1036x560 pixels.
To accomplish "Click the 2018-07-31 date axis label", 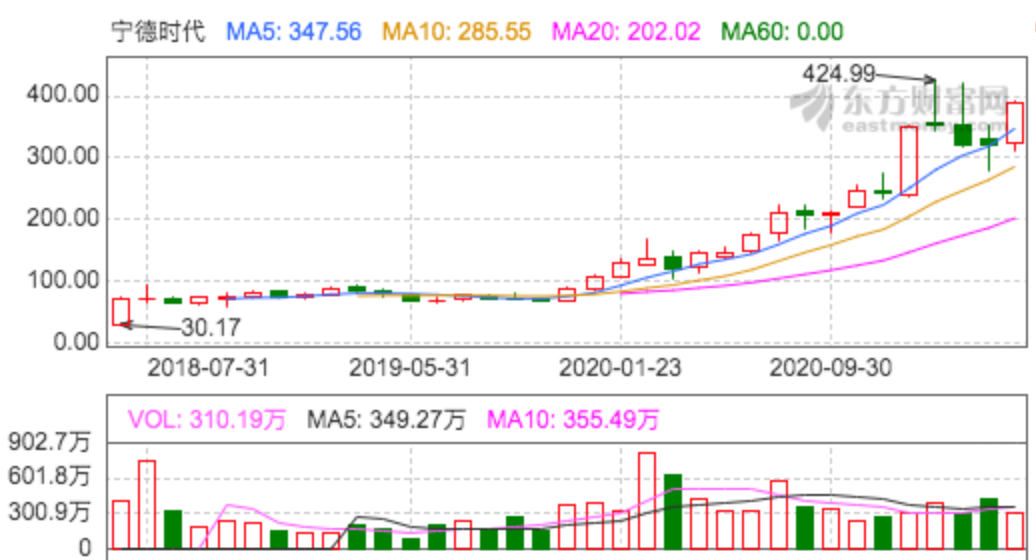I will tap(208, 368).
